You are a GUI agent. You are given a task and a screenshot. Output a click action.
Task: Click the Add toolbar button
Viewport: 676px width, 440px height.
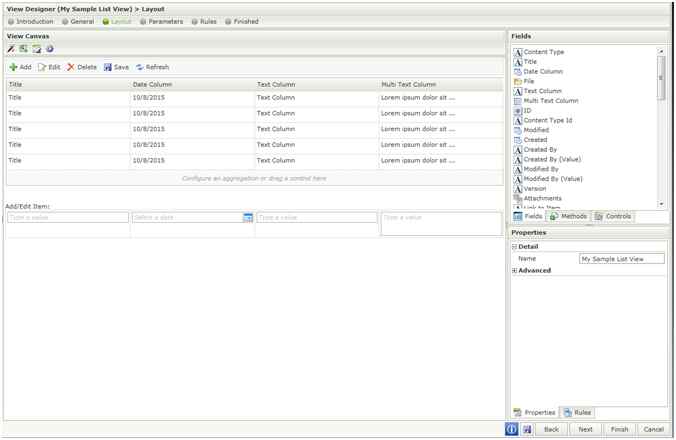click(x=20, y=67)
